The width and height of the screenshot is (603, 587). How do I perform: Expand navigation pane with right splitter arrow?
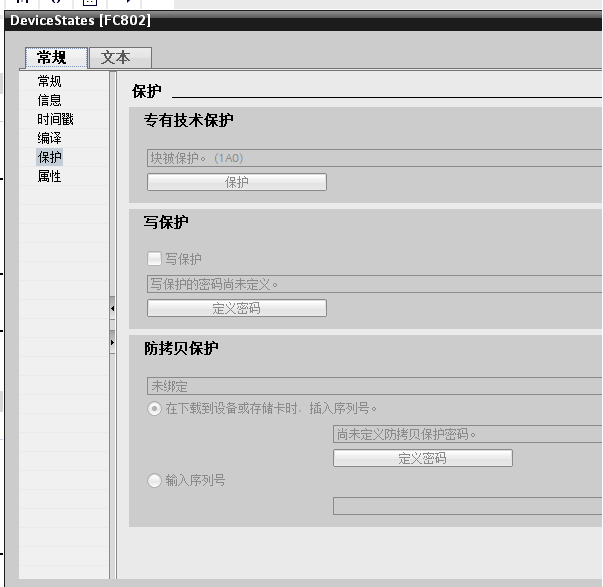click(x=112, y=344)
